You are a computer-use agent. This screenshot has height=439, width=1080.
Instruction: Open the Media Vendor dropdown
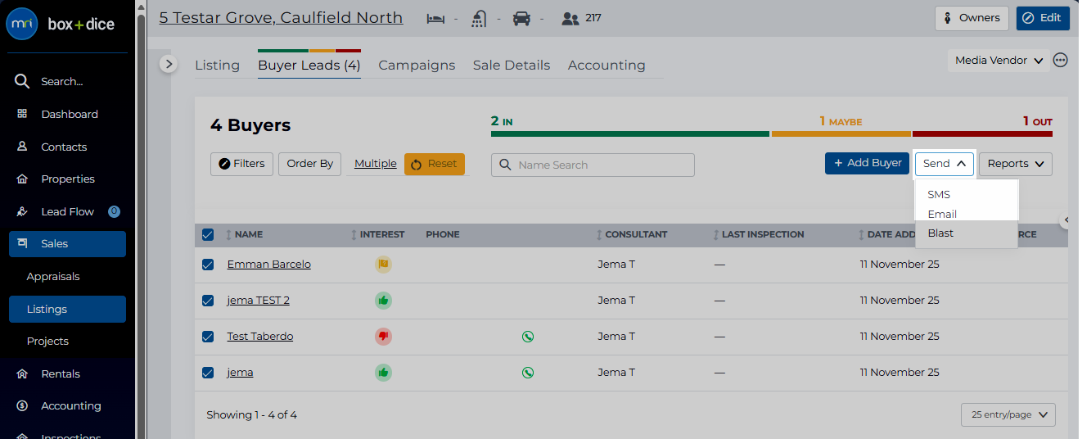[x=999, y=61]
